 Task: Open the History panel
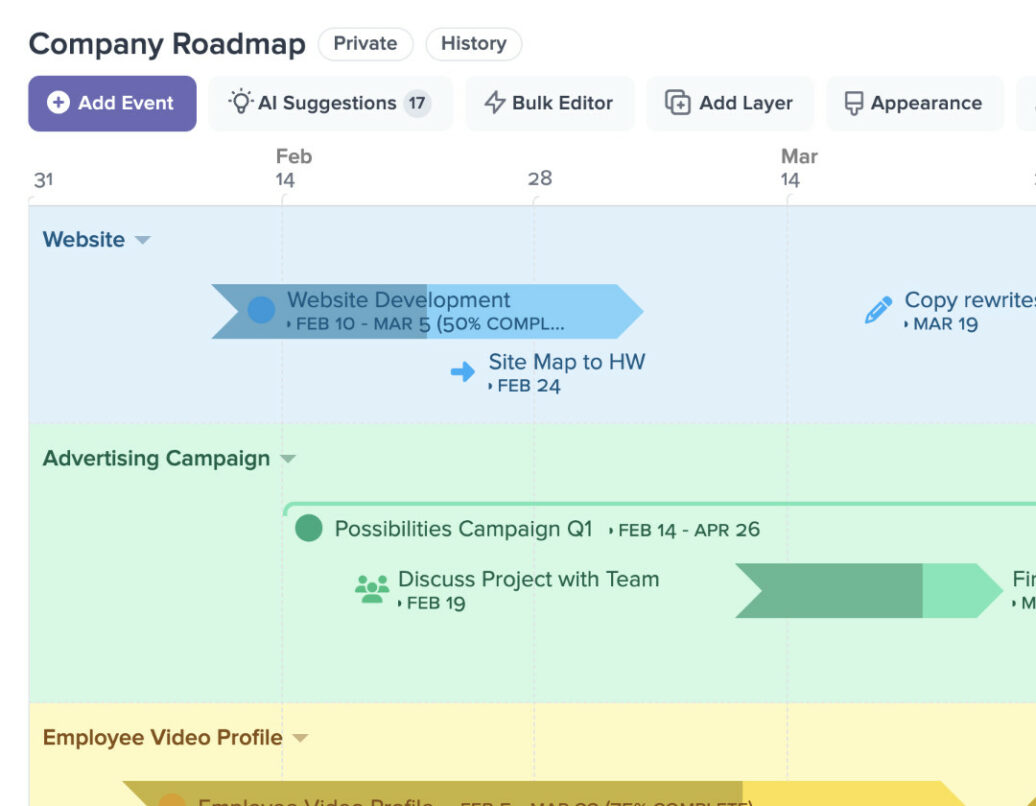tap(473, 43)
